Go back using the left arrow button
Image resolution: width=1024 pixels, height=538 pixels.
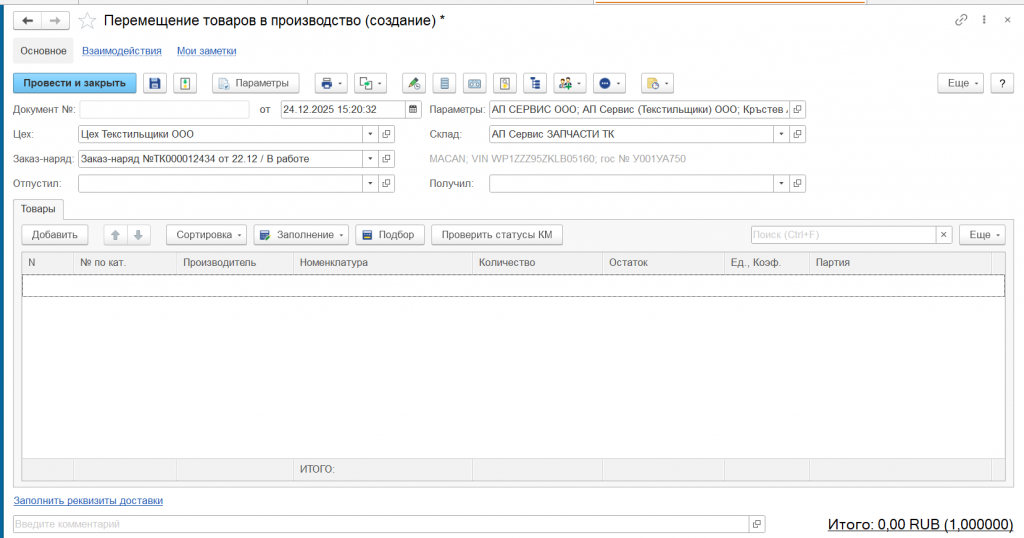pyautogui.click(x=28, y=20)
